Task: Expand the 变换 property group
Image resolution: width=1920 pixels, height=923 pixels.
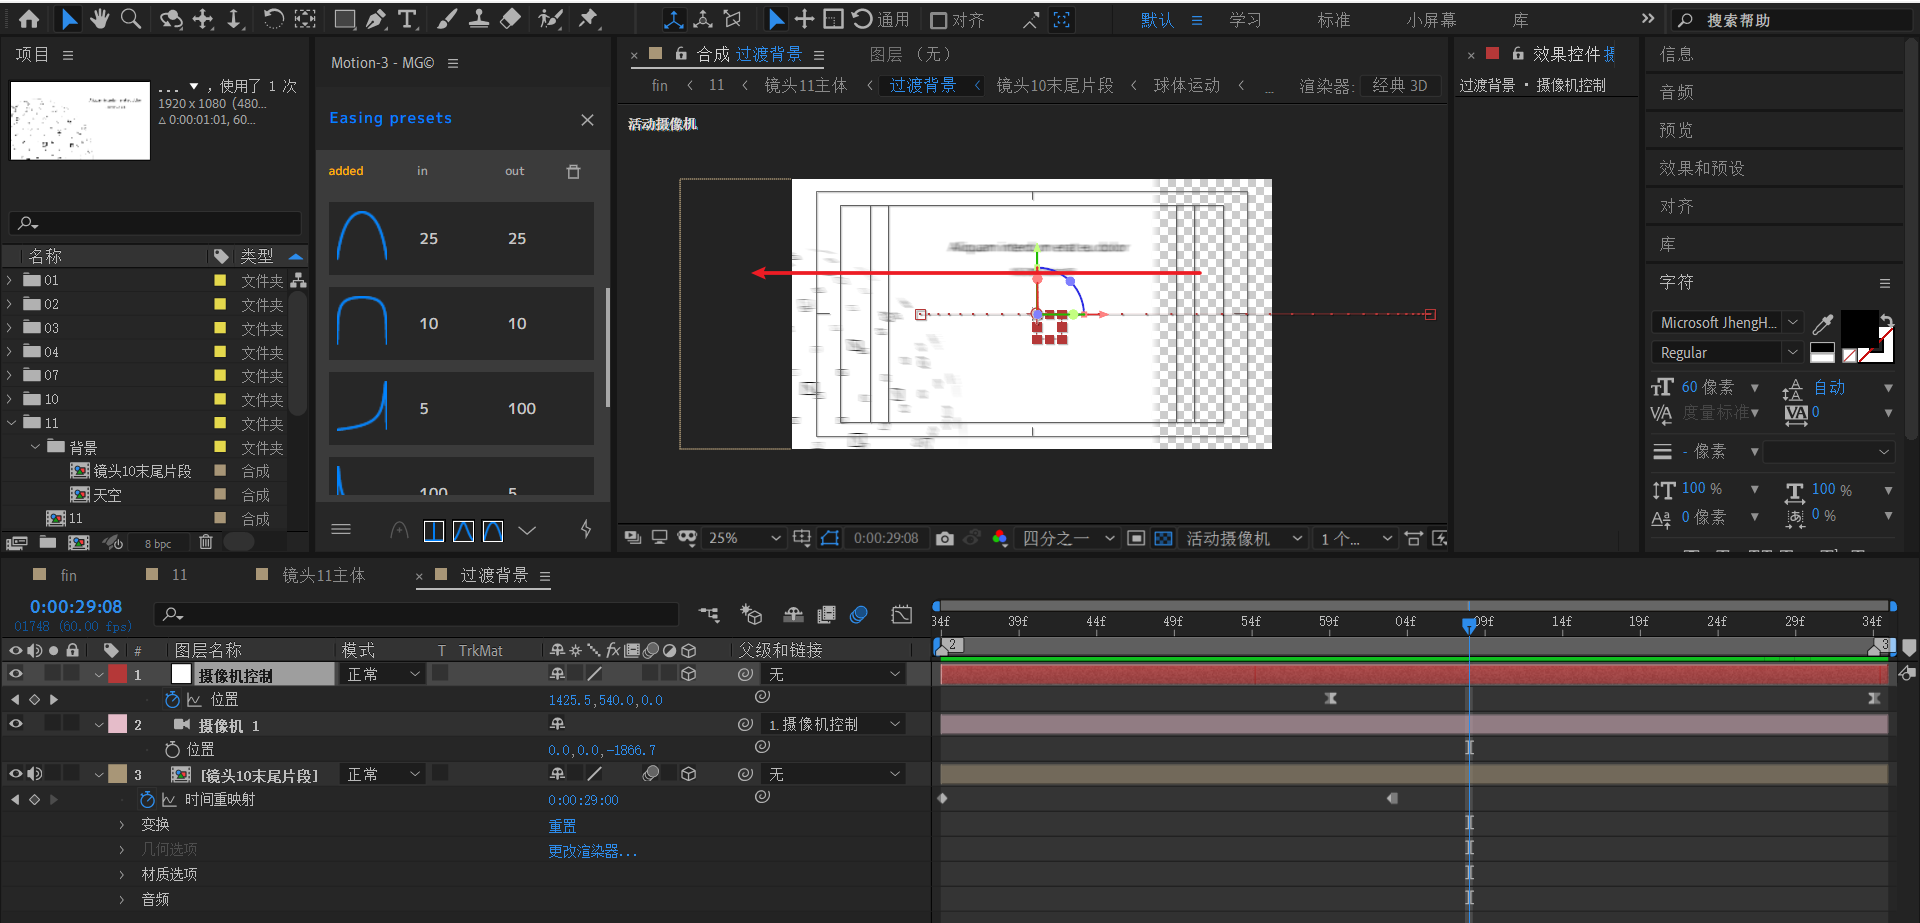Action: 122,825
